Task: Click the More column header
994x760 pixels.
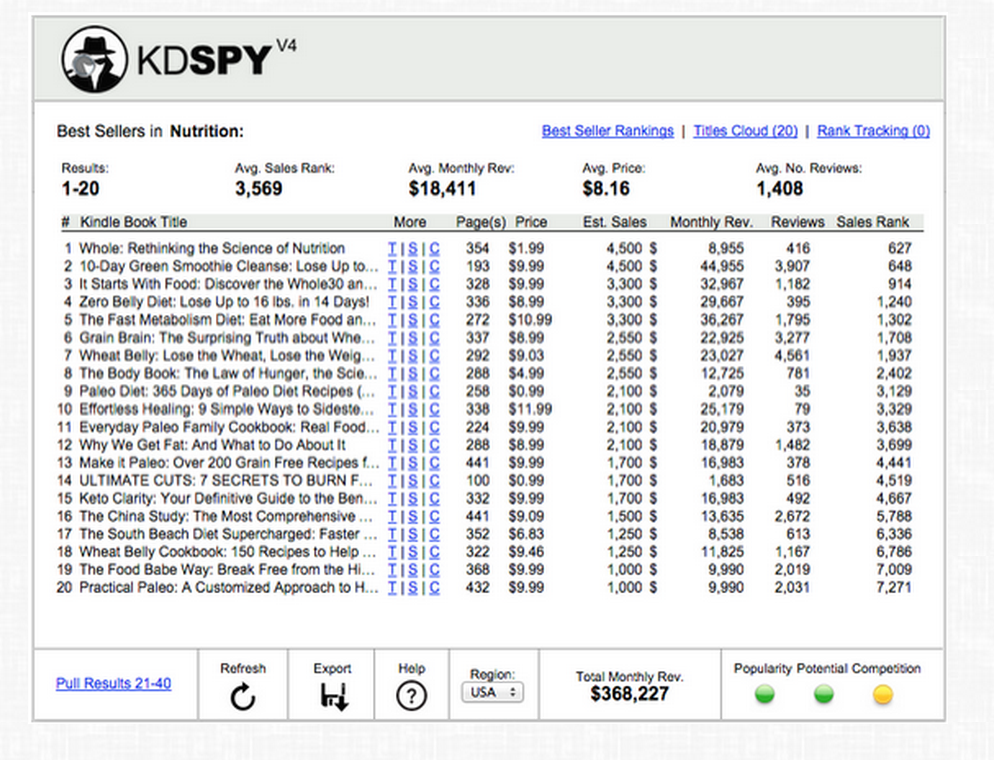Action: pos(410,222)
